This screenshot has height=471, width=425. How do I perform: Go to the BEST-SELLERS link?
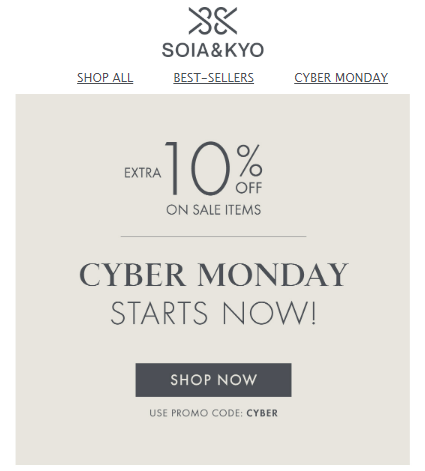click(x=213, y=78)
